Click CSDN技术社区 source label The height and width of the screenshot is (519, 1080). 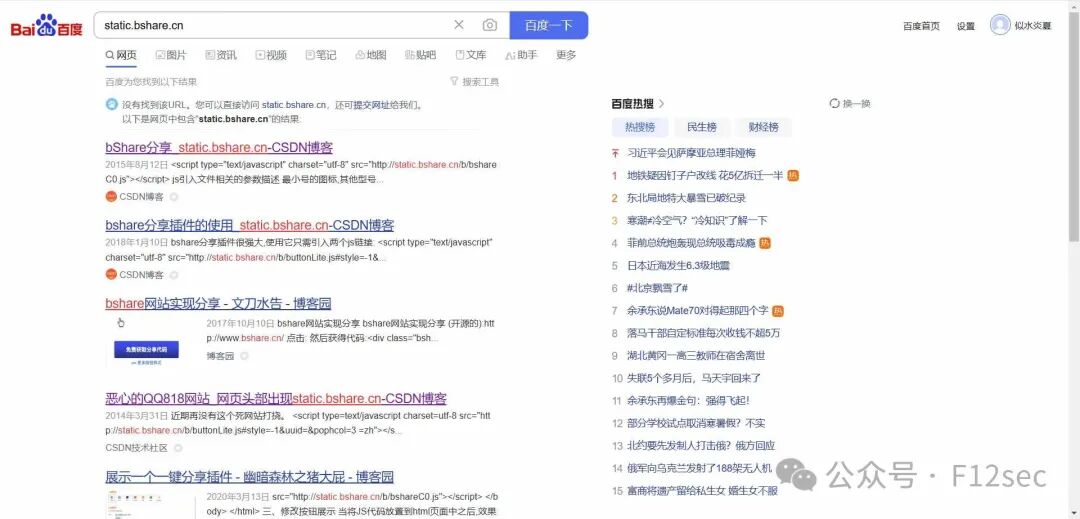point(136,448)
